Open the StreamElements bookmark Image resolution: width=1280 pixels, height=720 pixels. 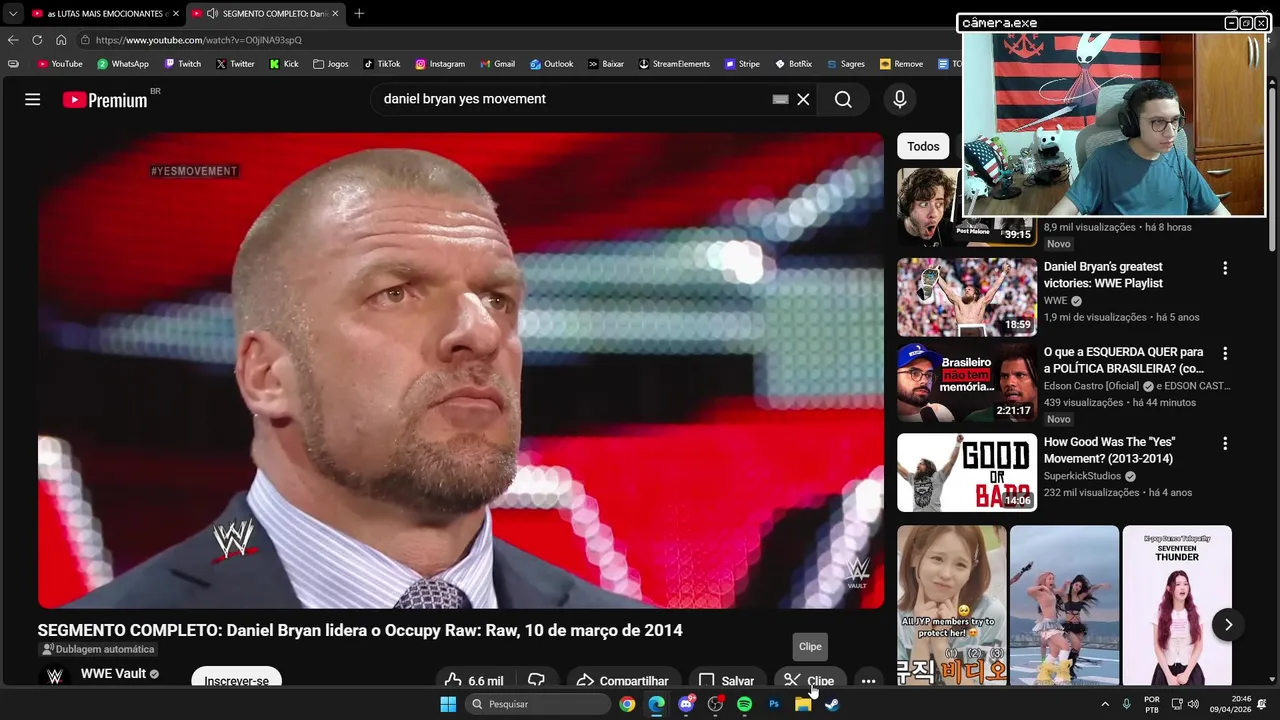tap(674, 64)
